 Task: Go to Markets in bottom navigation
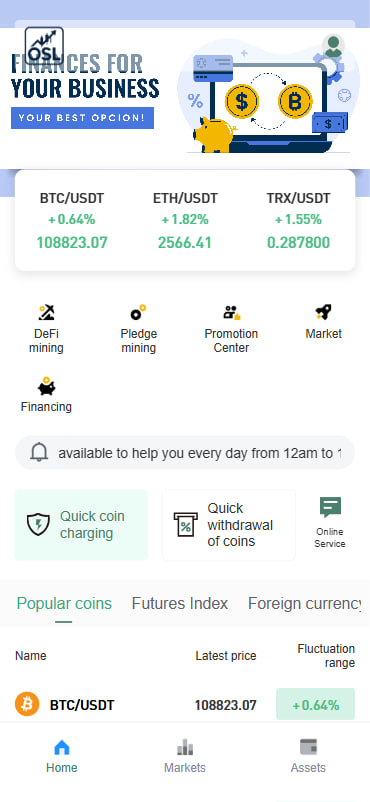tap(185, 756)
